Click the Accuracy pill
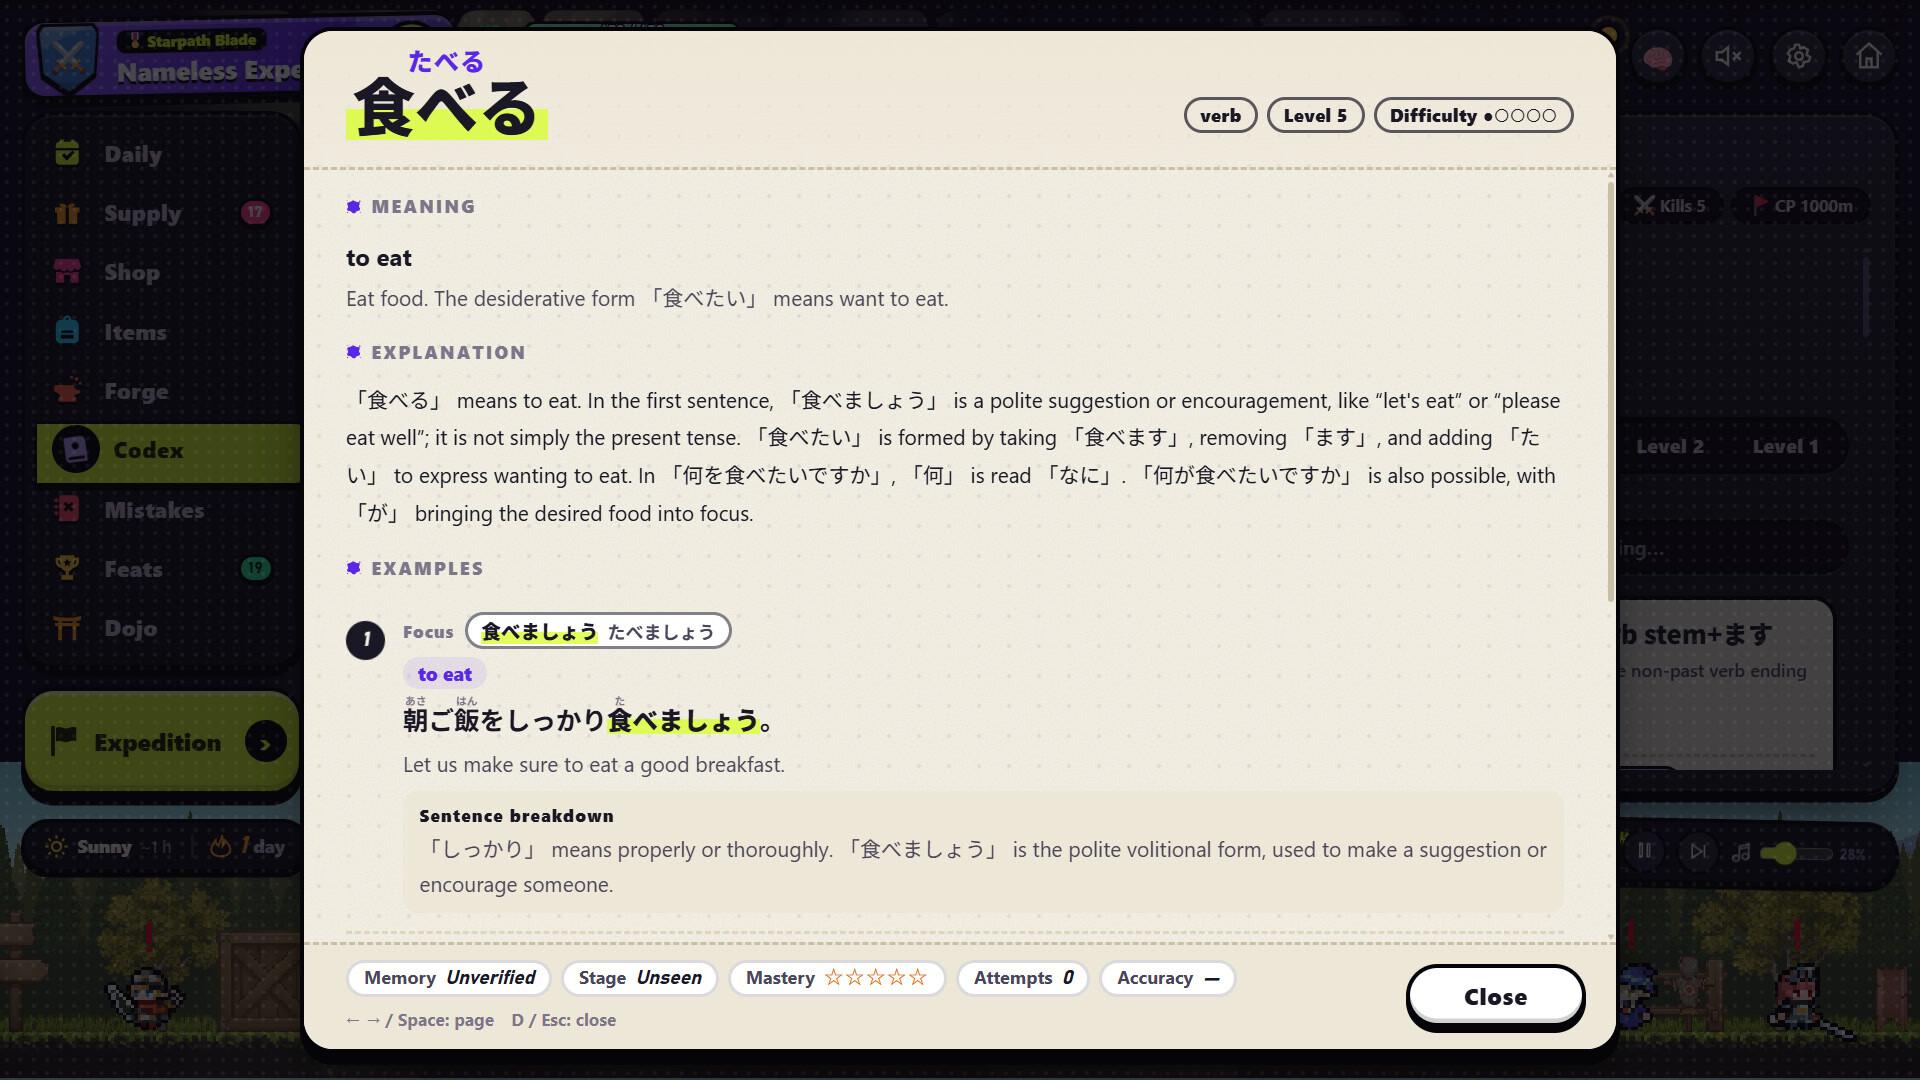This screenshot has width=1920, height=1080. [1167, 977]
